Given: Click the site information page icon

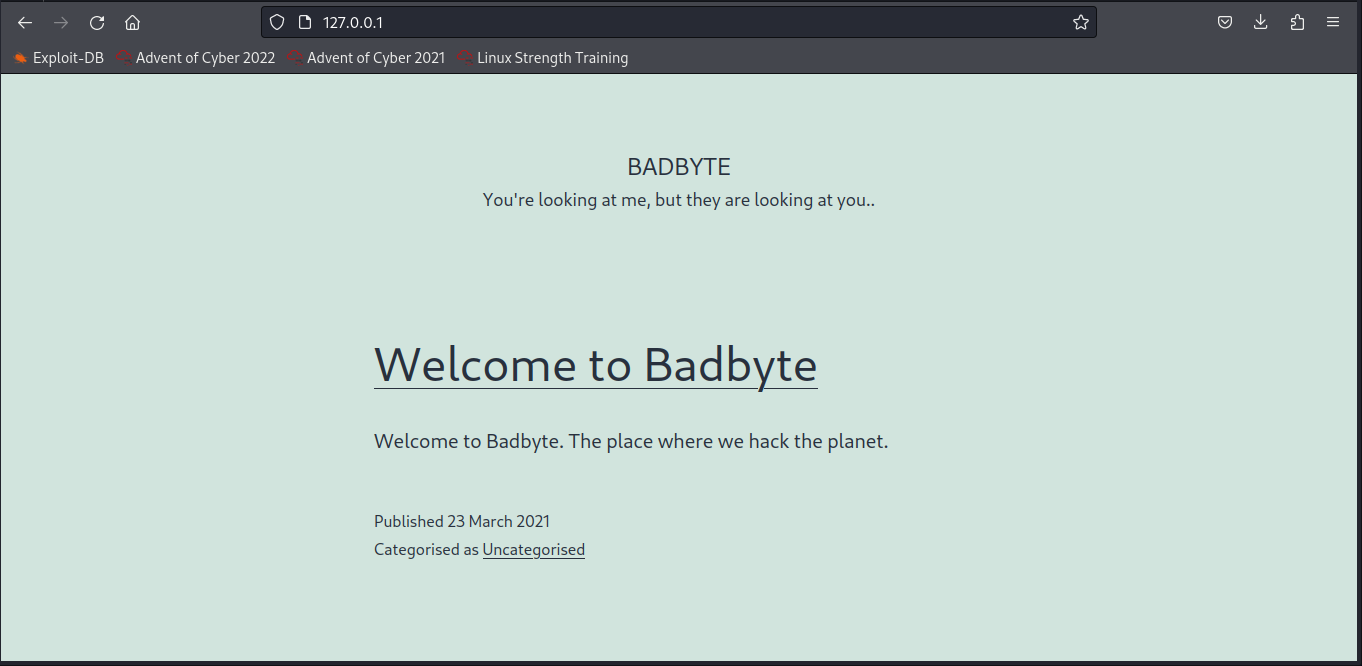Looking at the screenshot, I should 305,22.
